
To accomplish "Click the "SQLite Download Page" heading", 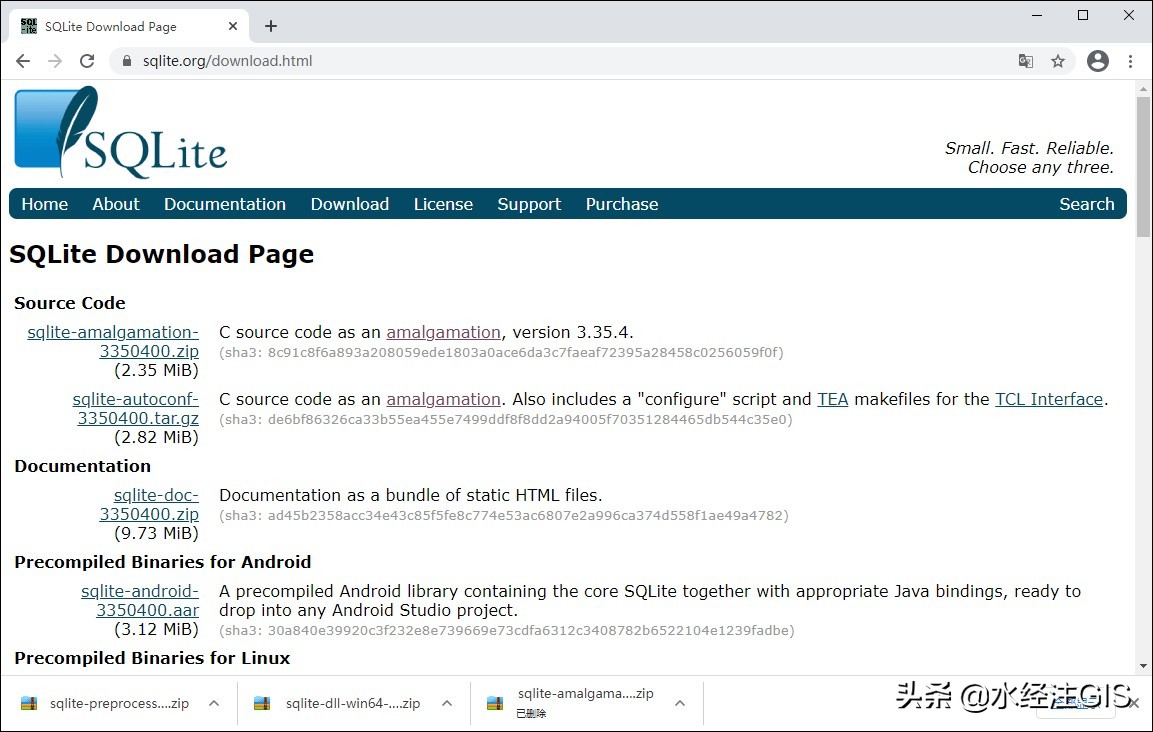I will [162, 255].
